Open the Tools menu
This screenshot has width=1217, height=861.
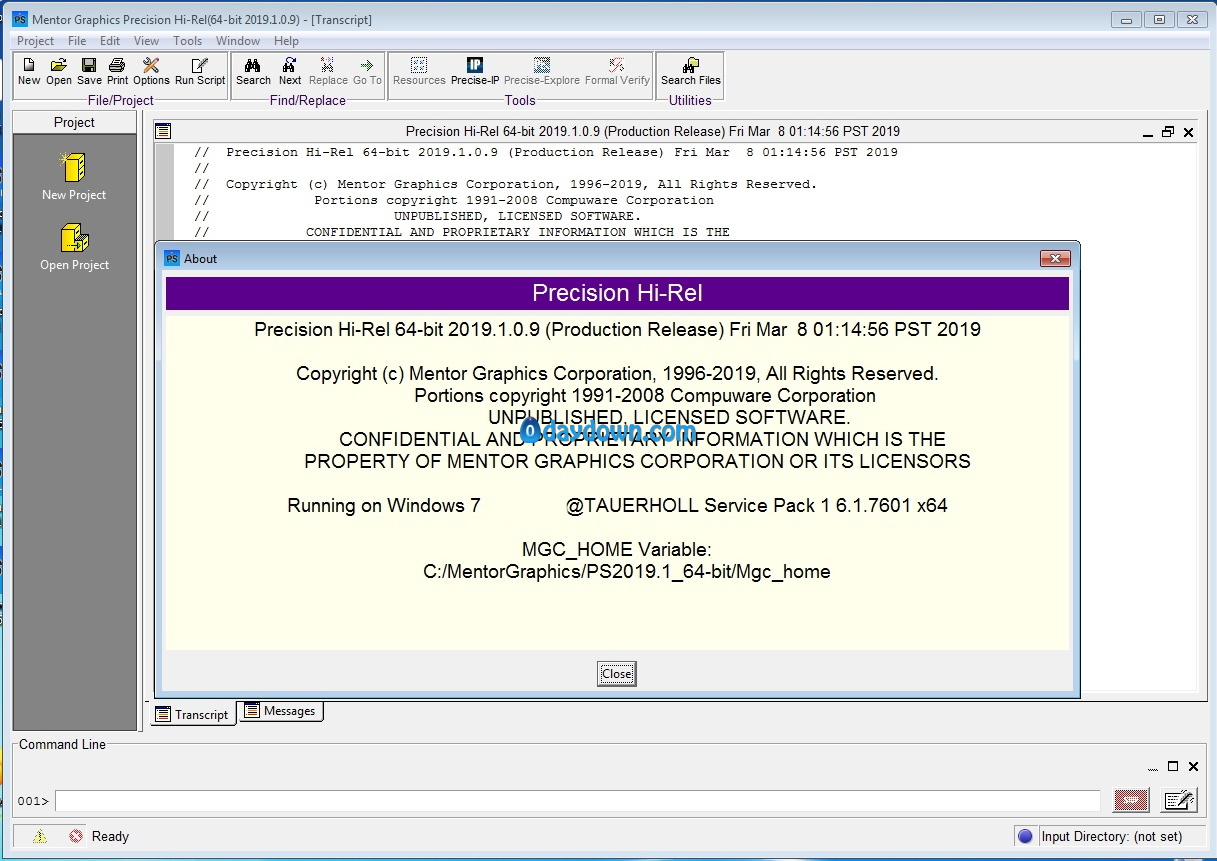[188, 41]
